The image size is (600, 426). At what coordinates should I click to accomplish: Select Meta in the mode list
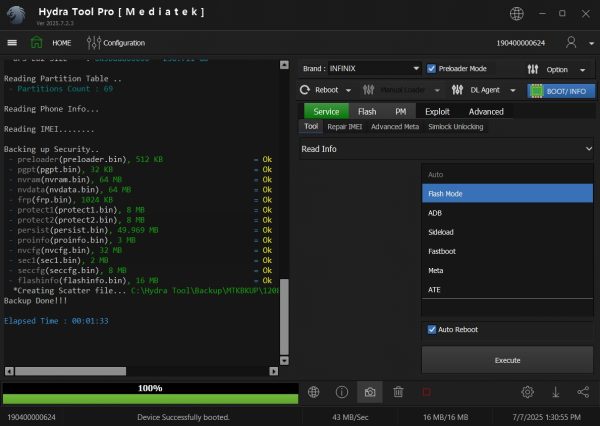tap(507, 270)
